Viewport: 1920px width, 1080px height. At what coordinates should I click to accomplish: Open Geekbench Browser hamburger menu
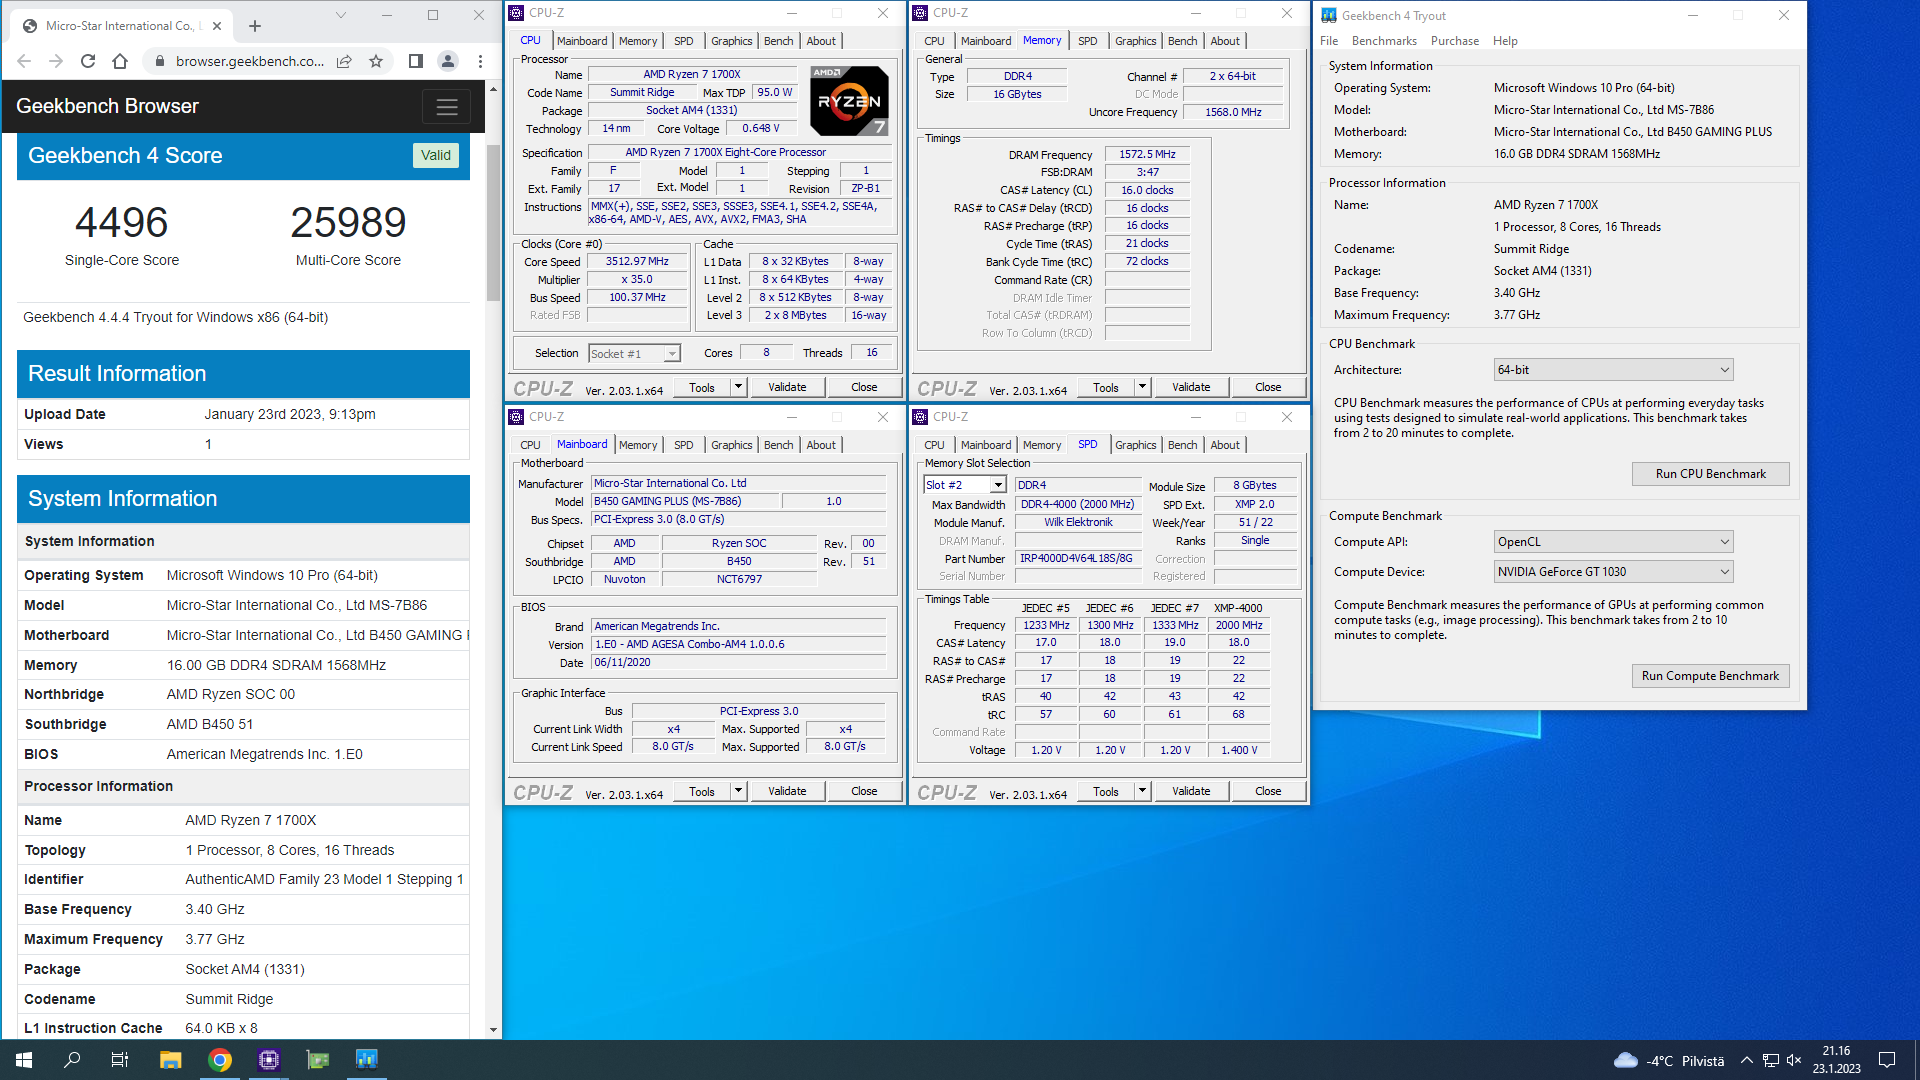click(446, 106)
